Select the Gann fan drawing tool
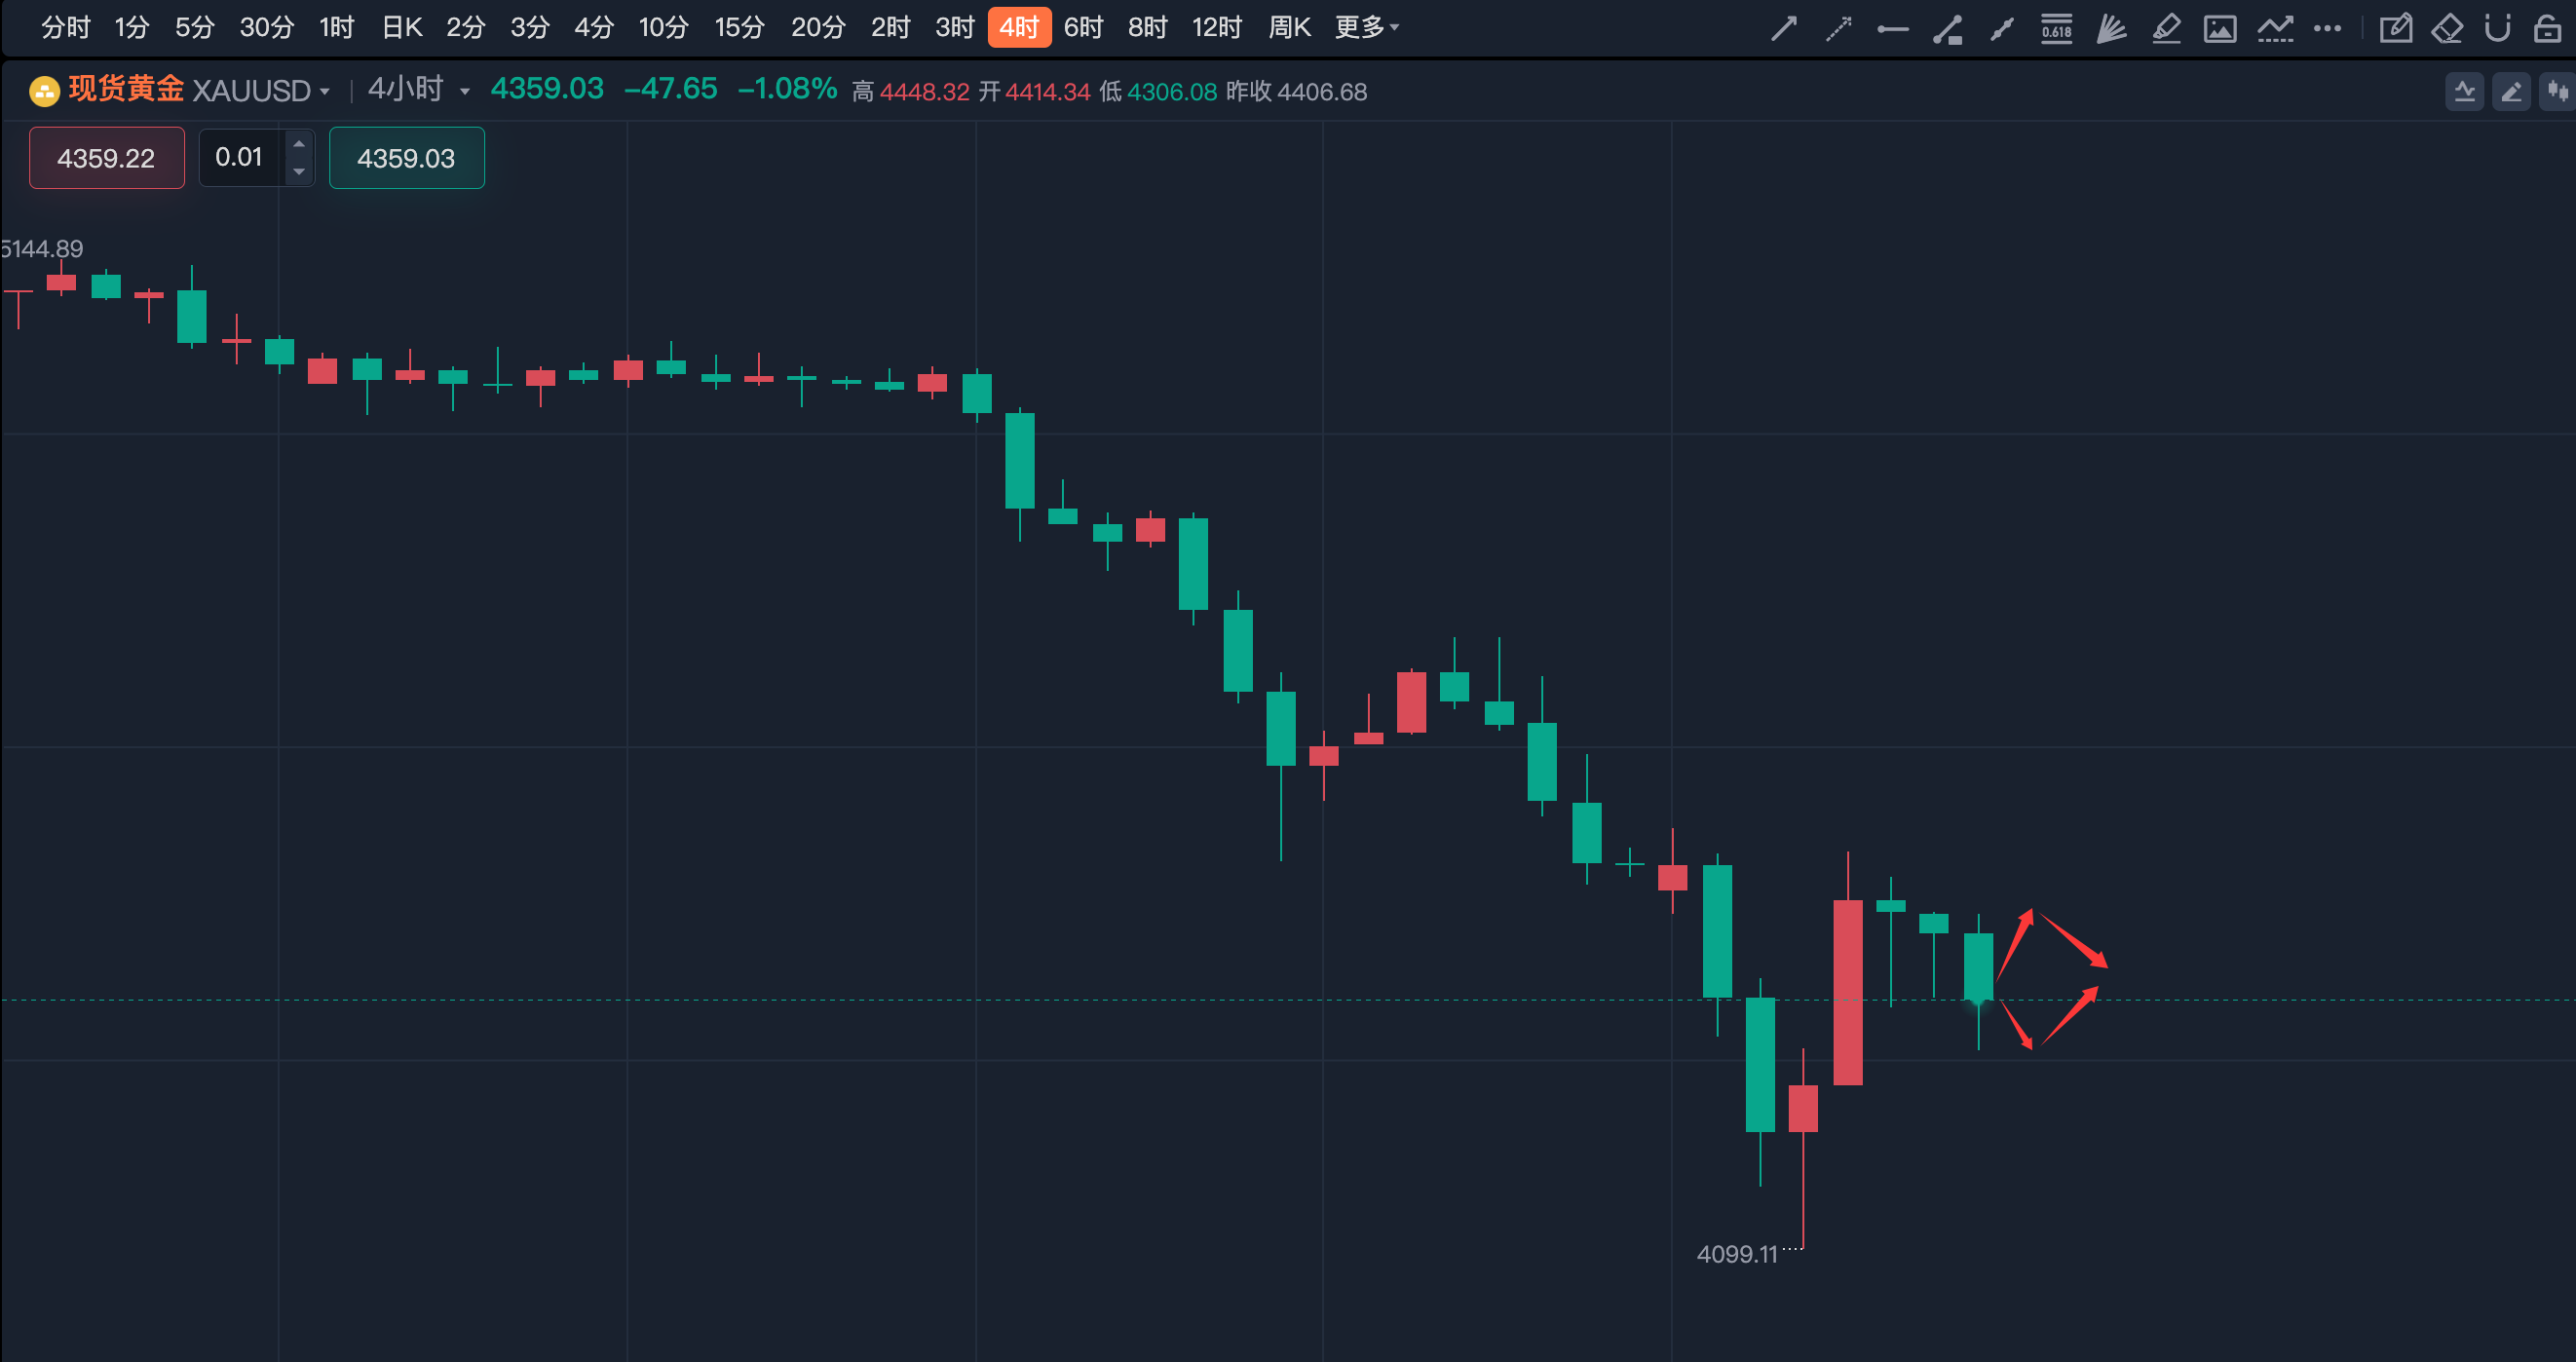The image size is (2576, 1362). [2111, 28]
